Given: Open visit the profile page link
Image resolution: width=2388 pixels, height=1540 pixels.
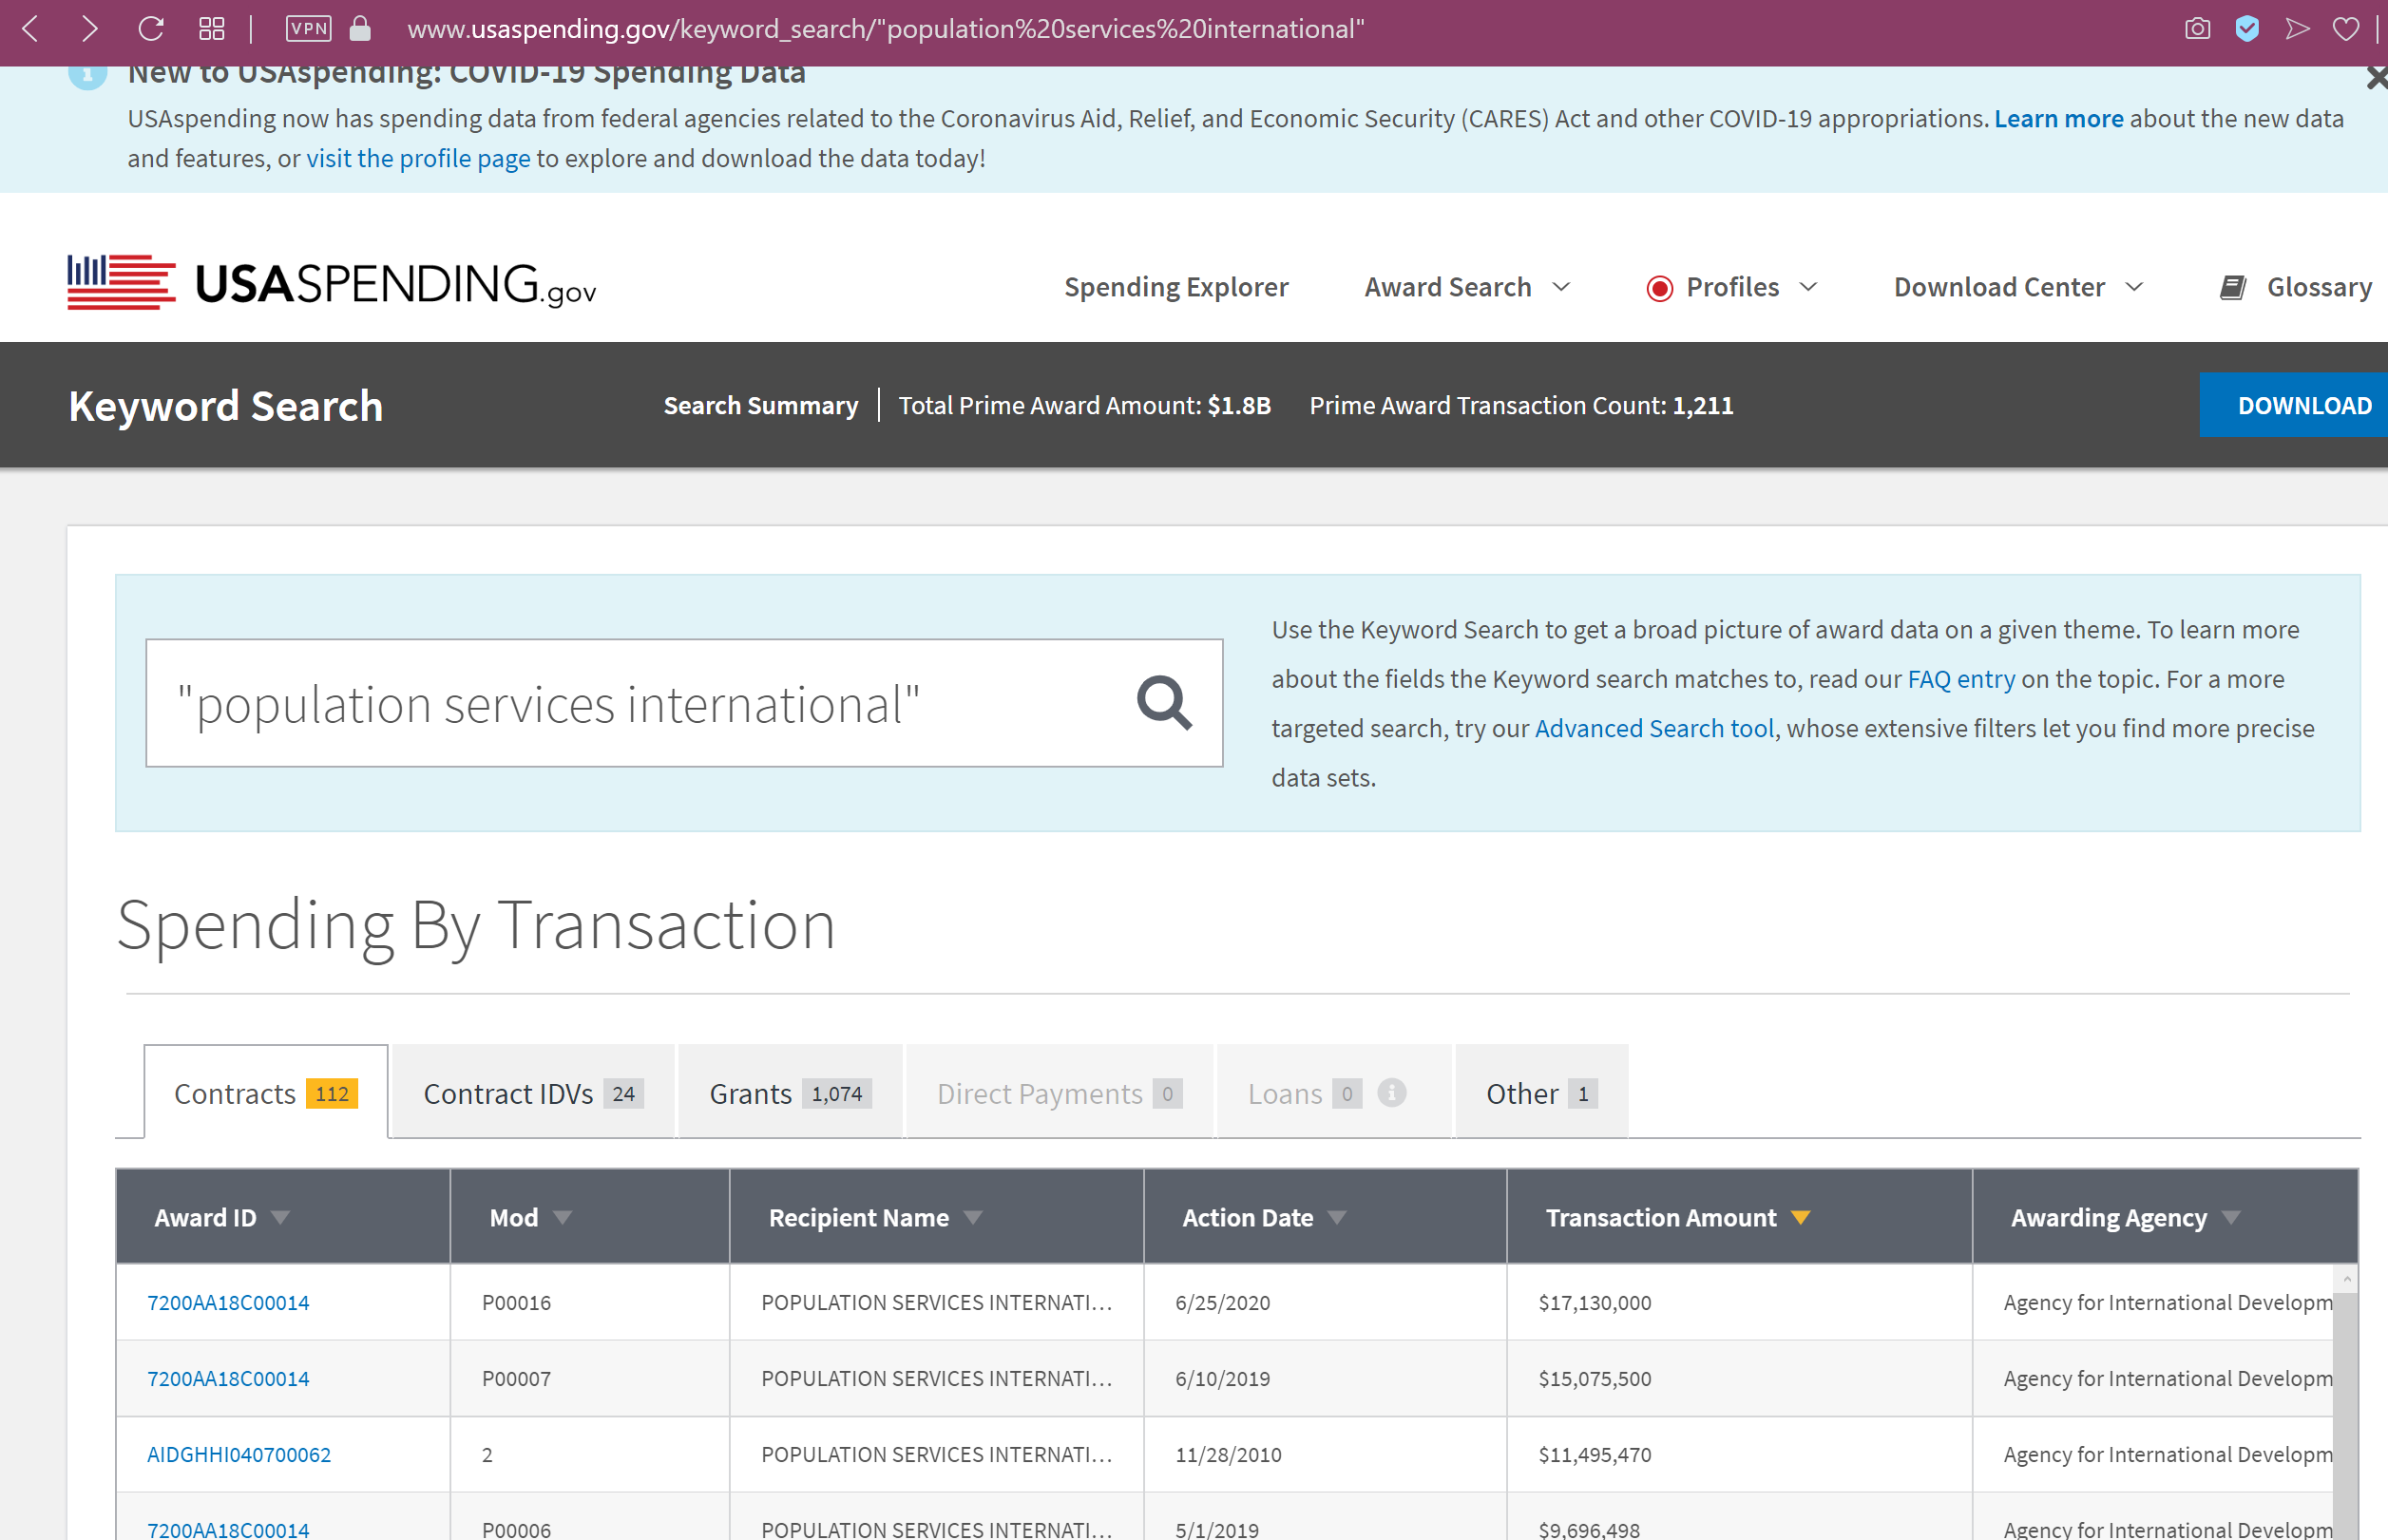Looking at the screenshot, I should click(x=418, y=159).
